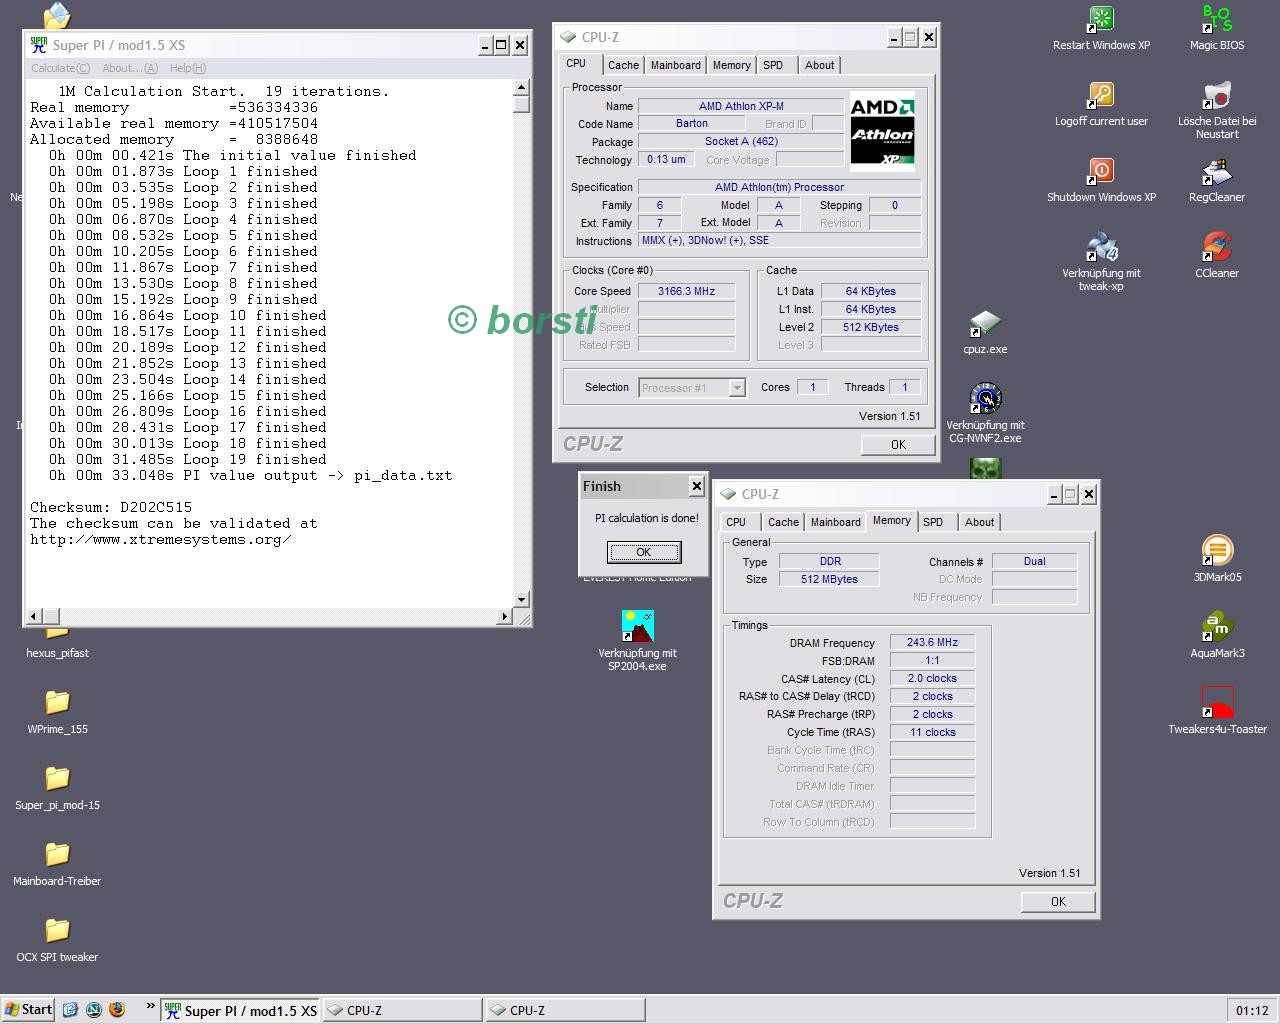Screen dimensions: 1280x1024
Task: Activate second CPU-Z taskbar button
Action: (565, 1010)
